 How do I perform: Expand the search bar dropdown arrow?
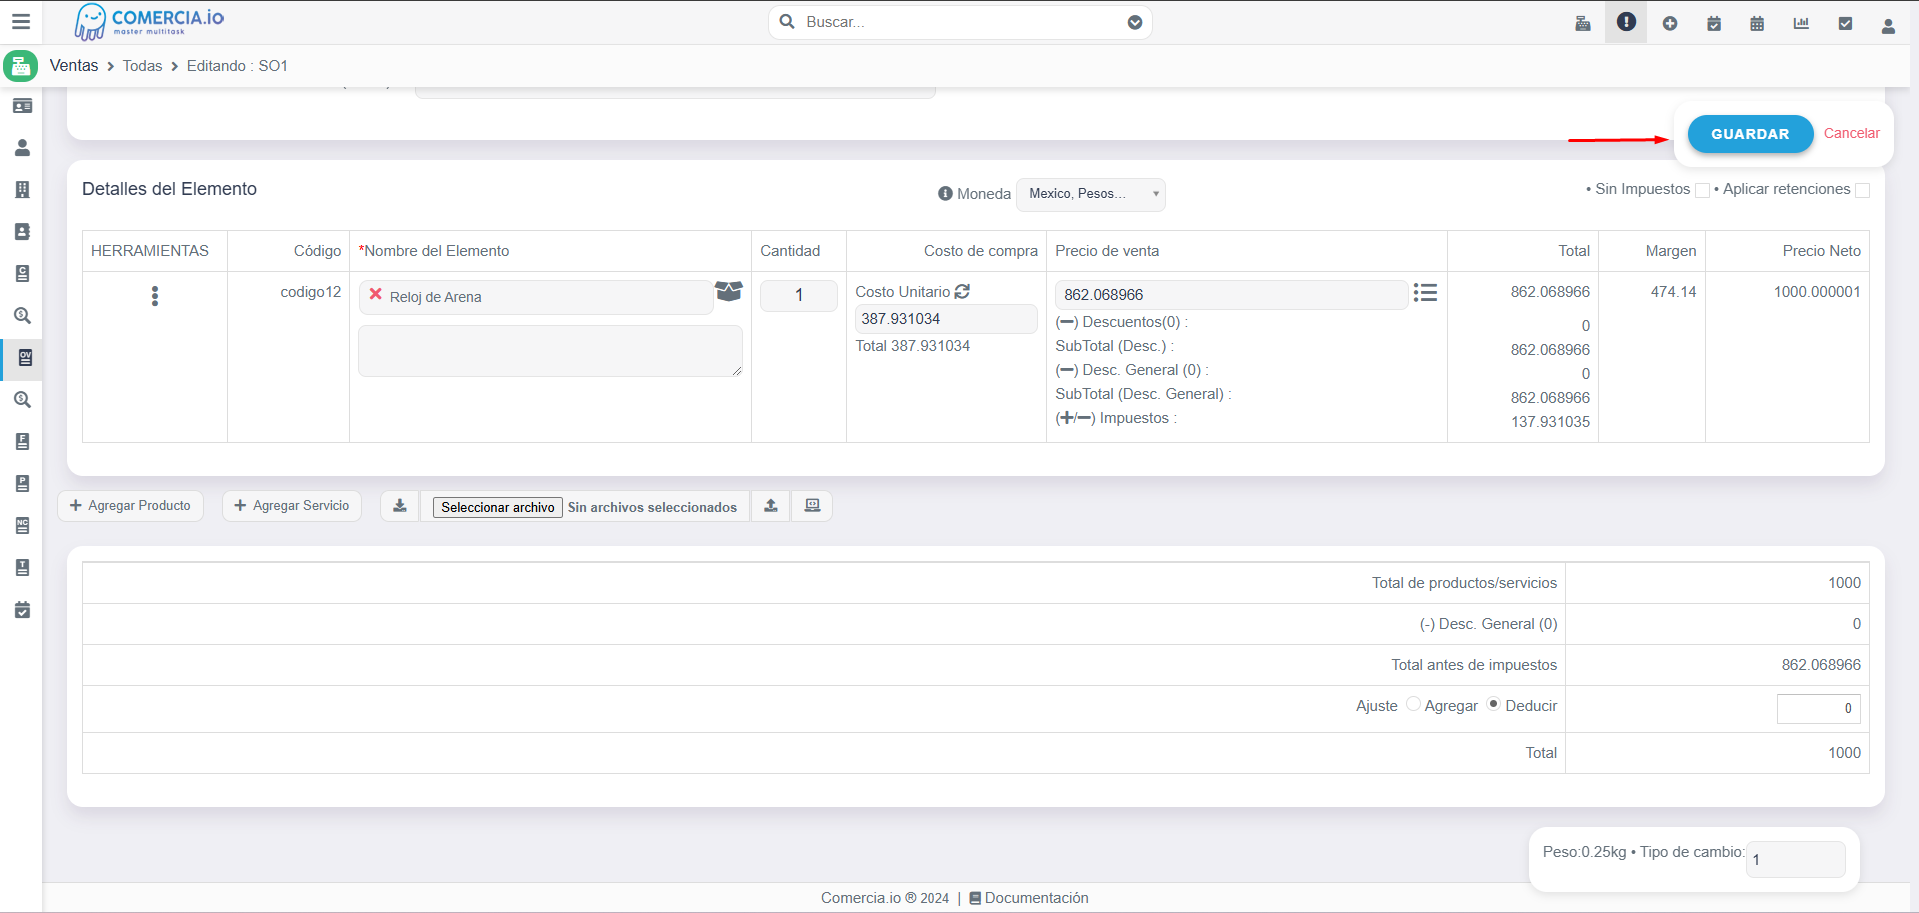coord(1135,22)
